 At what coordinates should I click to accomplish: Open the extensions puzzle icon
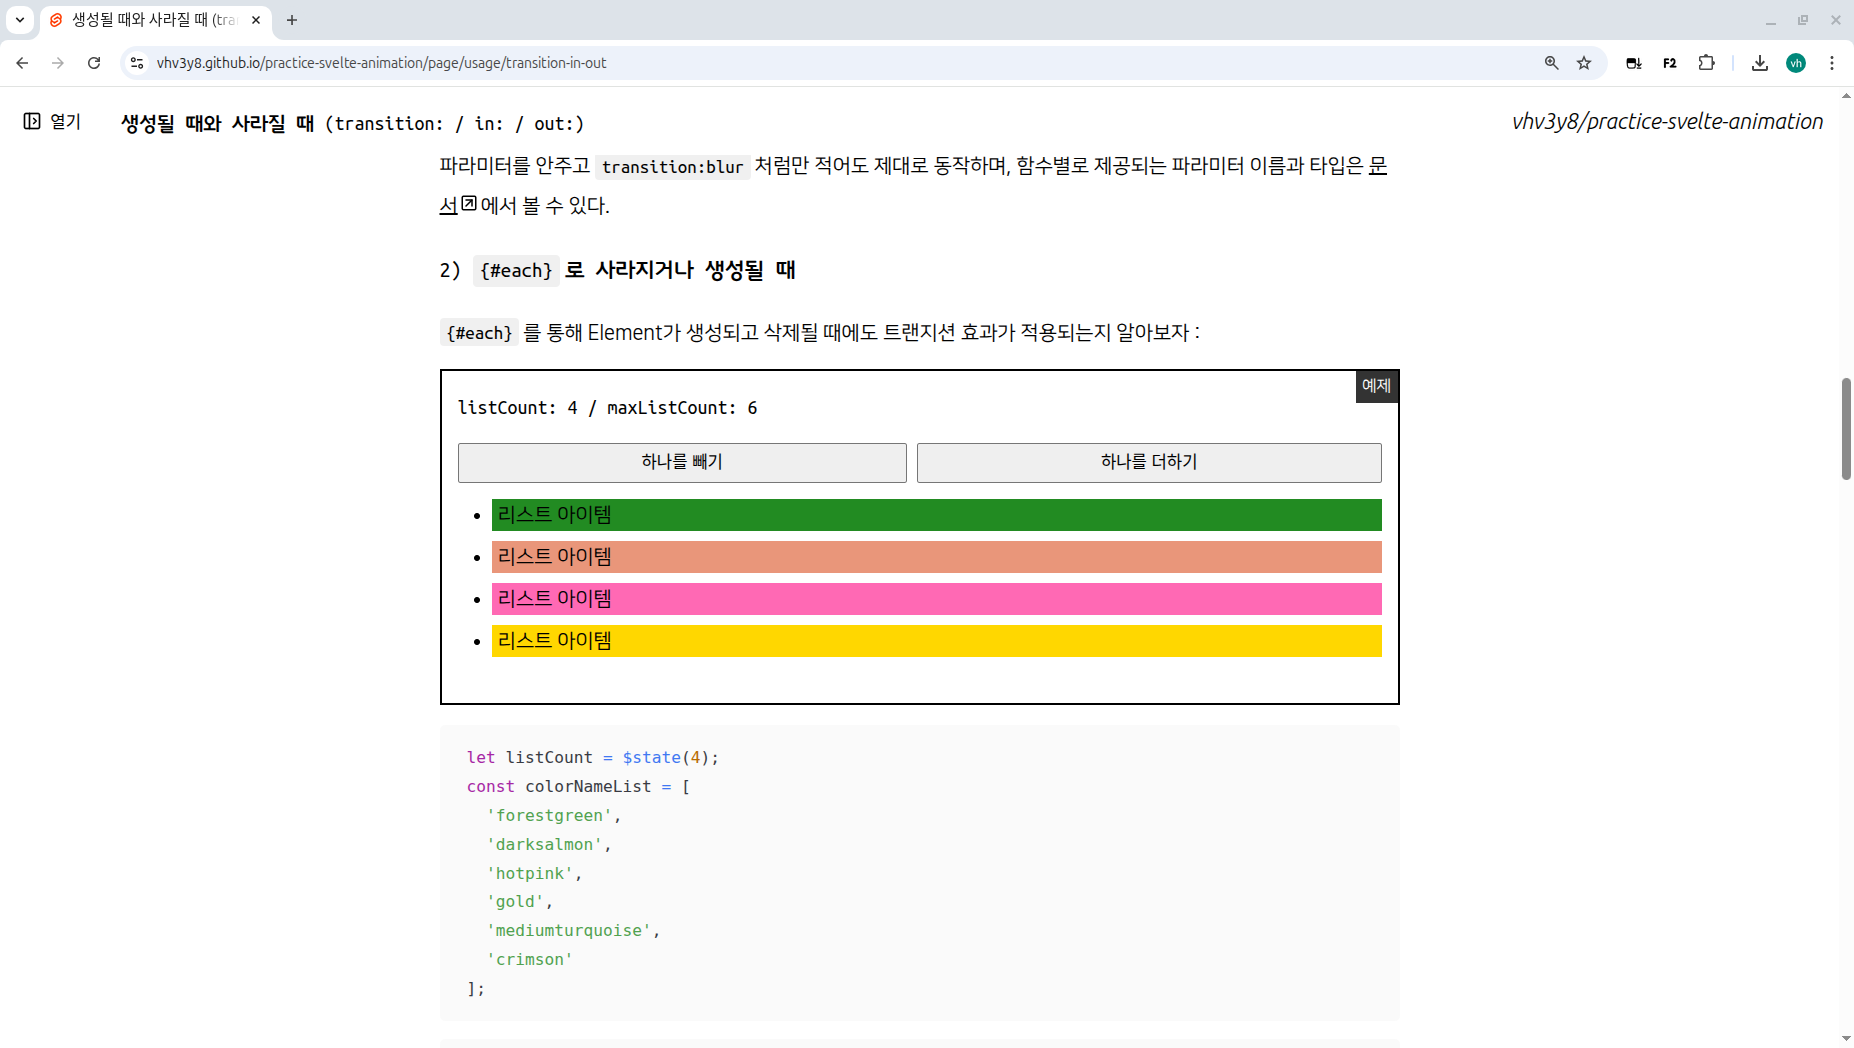pyautogui.click(x=1707, y=63)
